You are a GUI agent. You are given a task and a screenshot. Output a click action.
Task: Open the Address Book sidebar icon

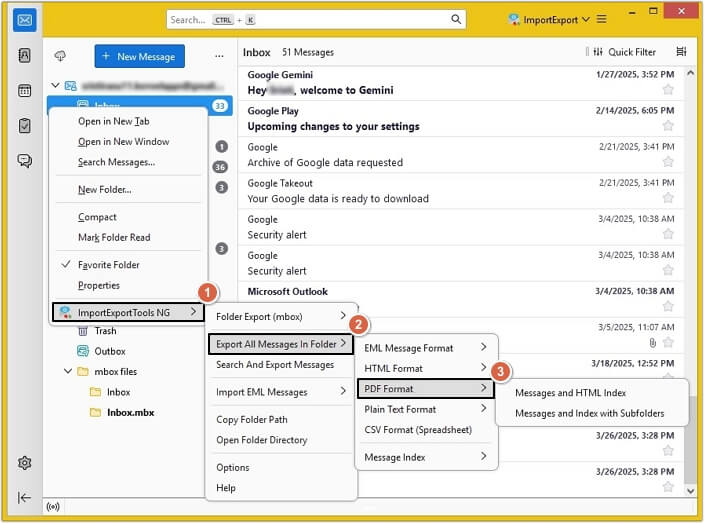coord(25,56)
